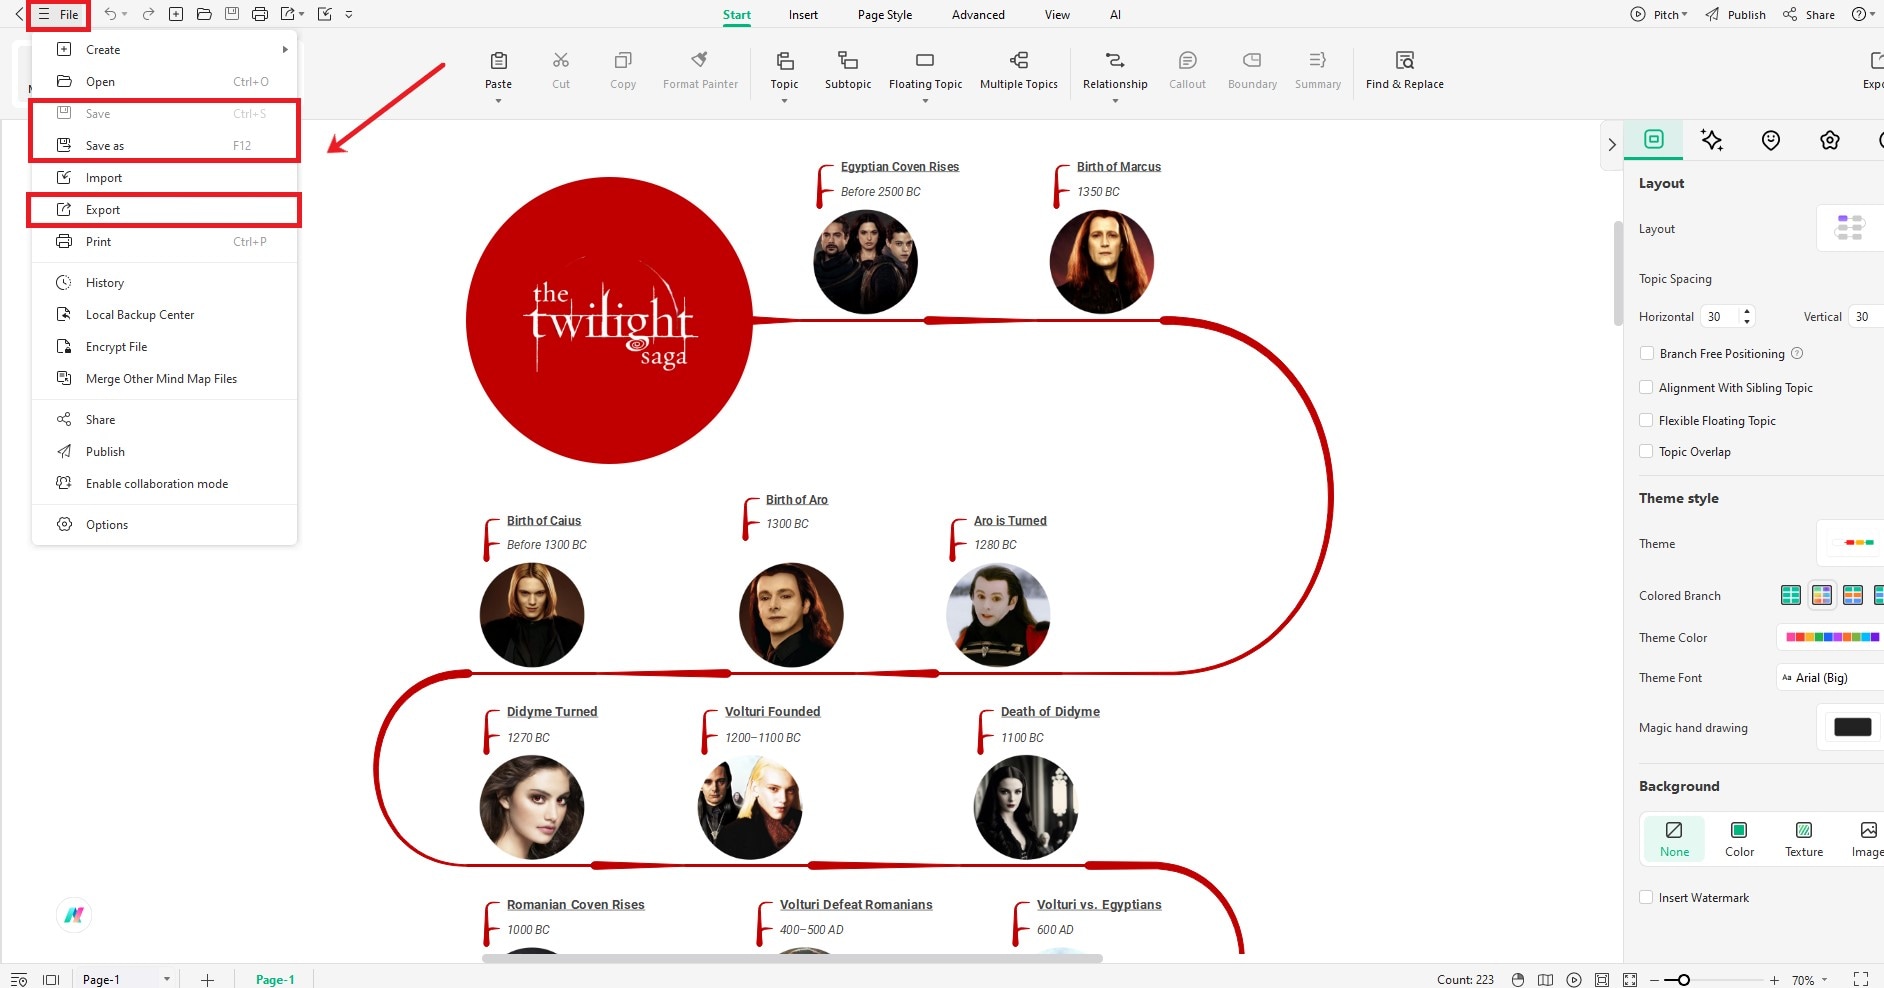Enable Branch Free Positioning checkbox
The height and width of the screenshot is (988, 1884).
tap(1646, 353)
